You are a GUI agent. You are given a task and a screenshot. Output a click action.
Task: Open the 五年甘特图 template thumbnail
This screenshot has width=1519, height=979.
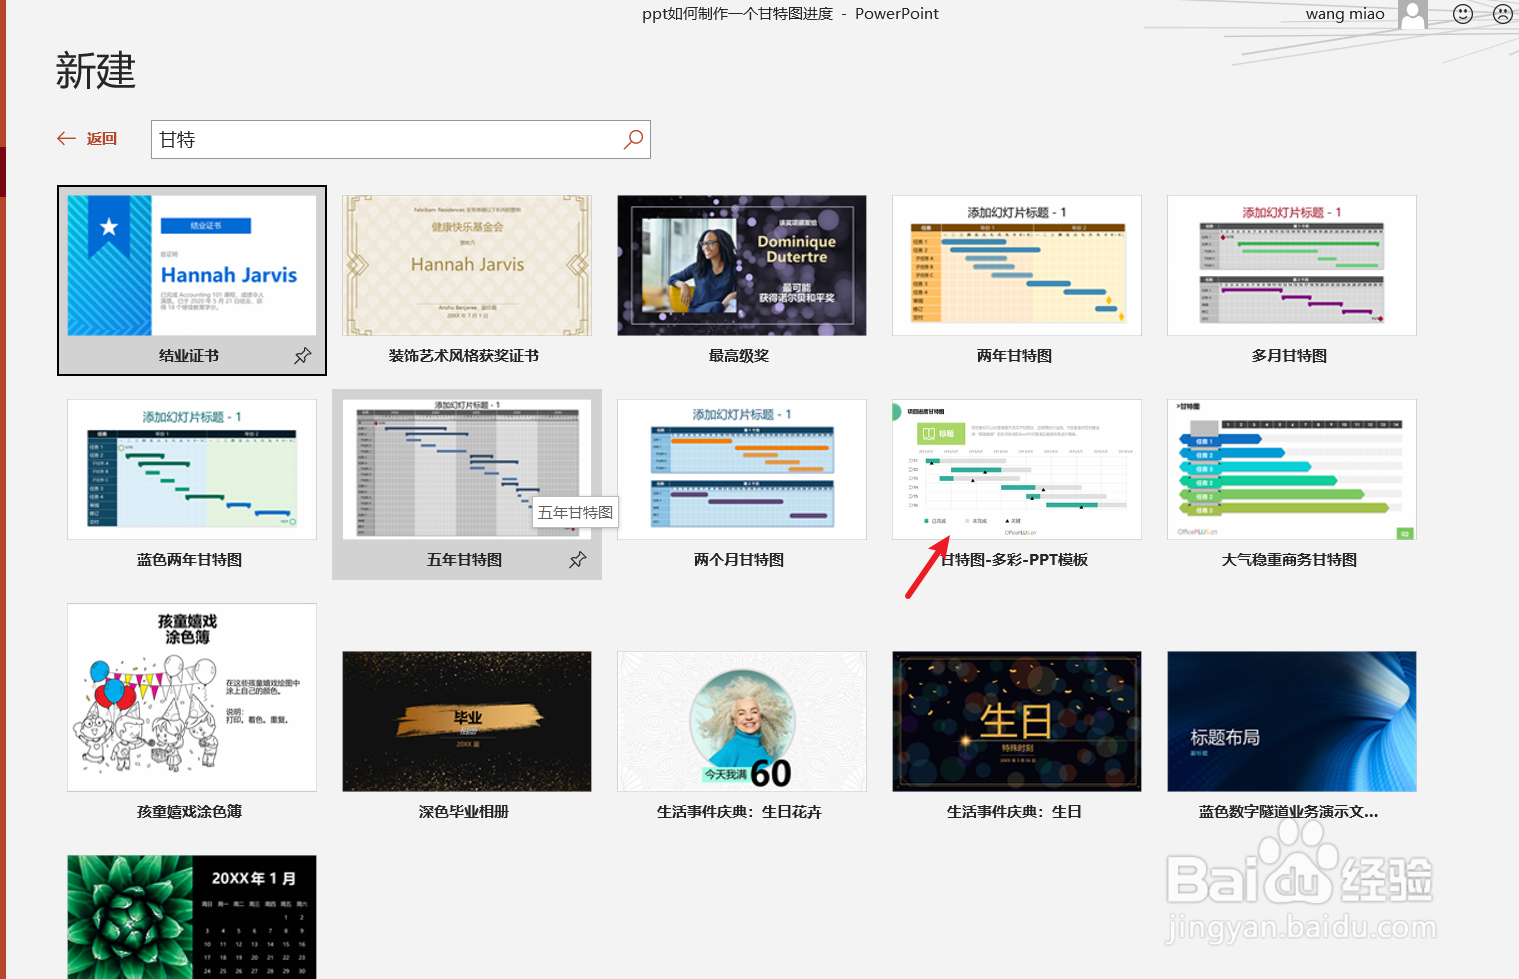pos(467,469)
